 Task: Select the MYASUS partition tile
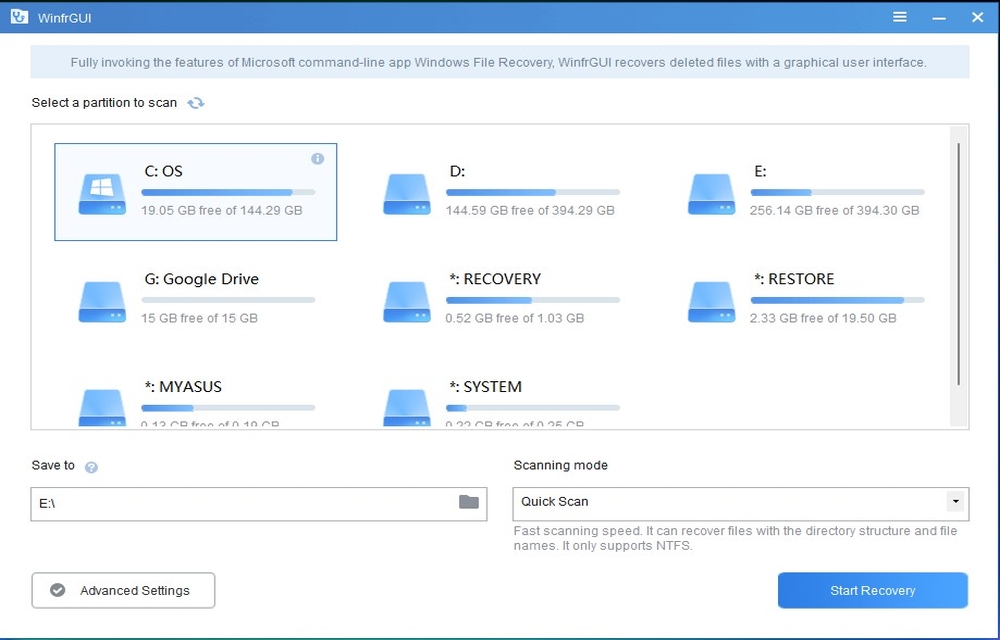point(195,400)
